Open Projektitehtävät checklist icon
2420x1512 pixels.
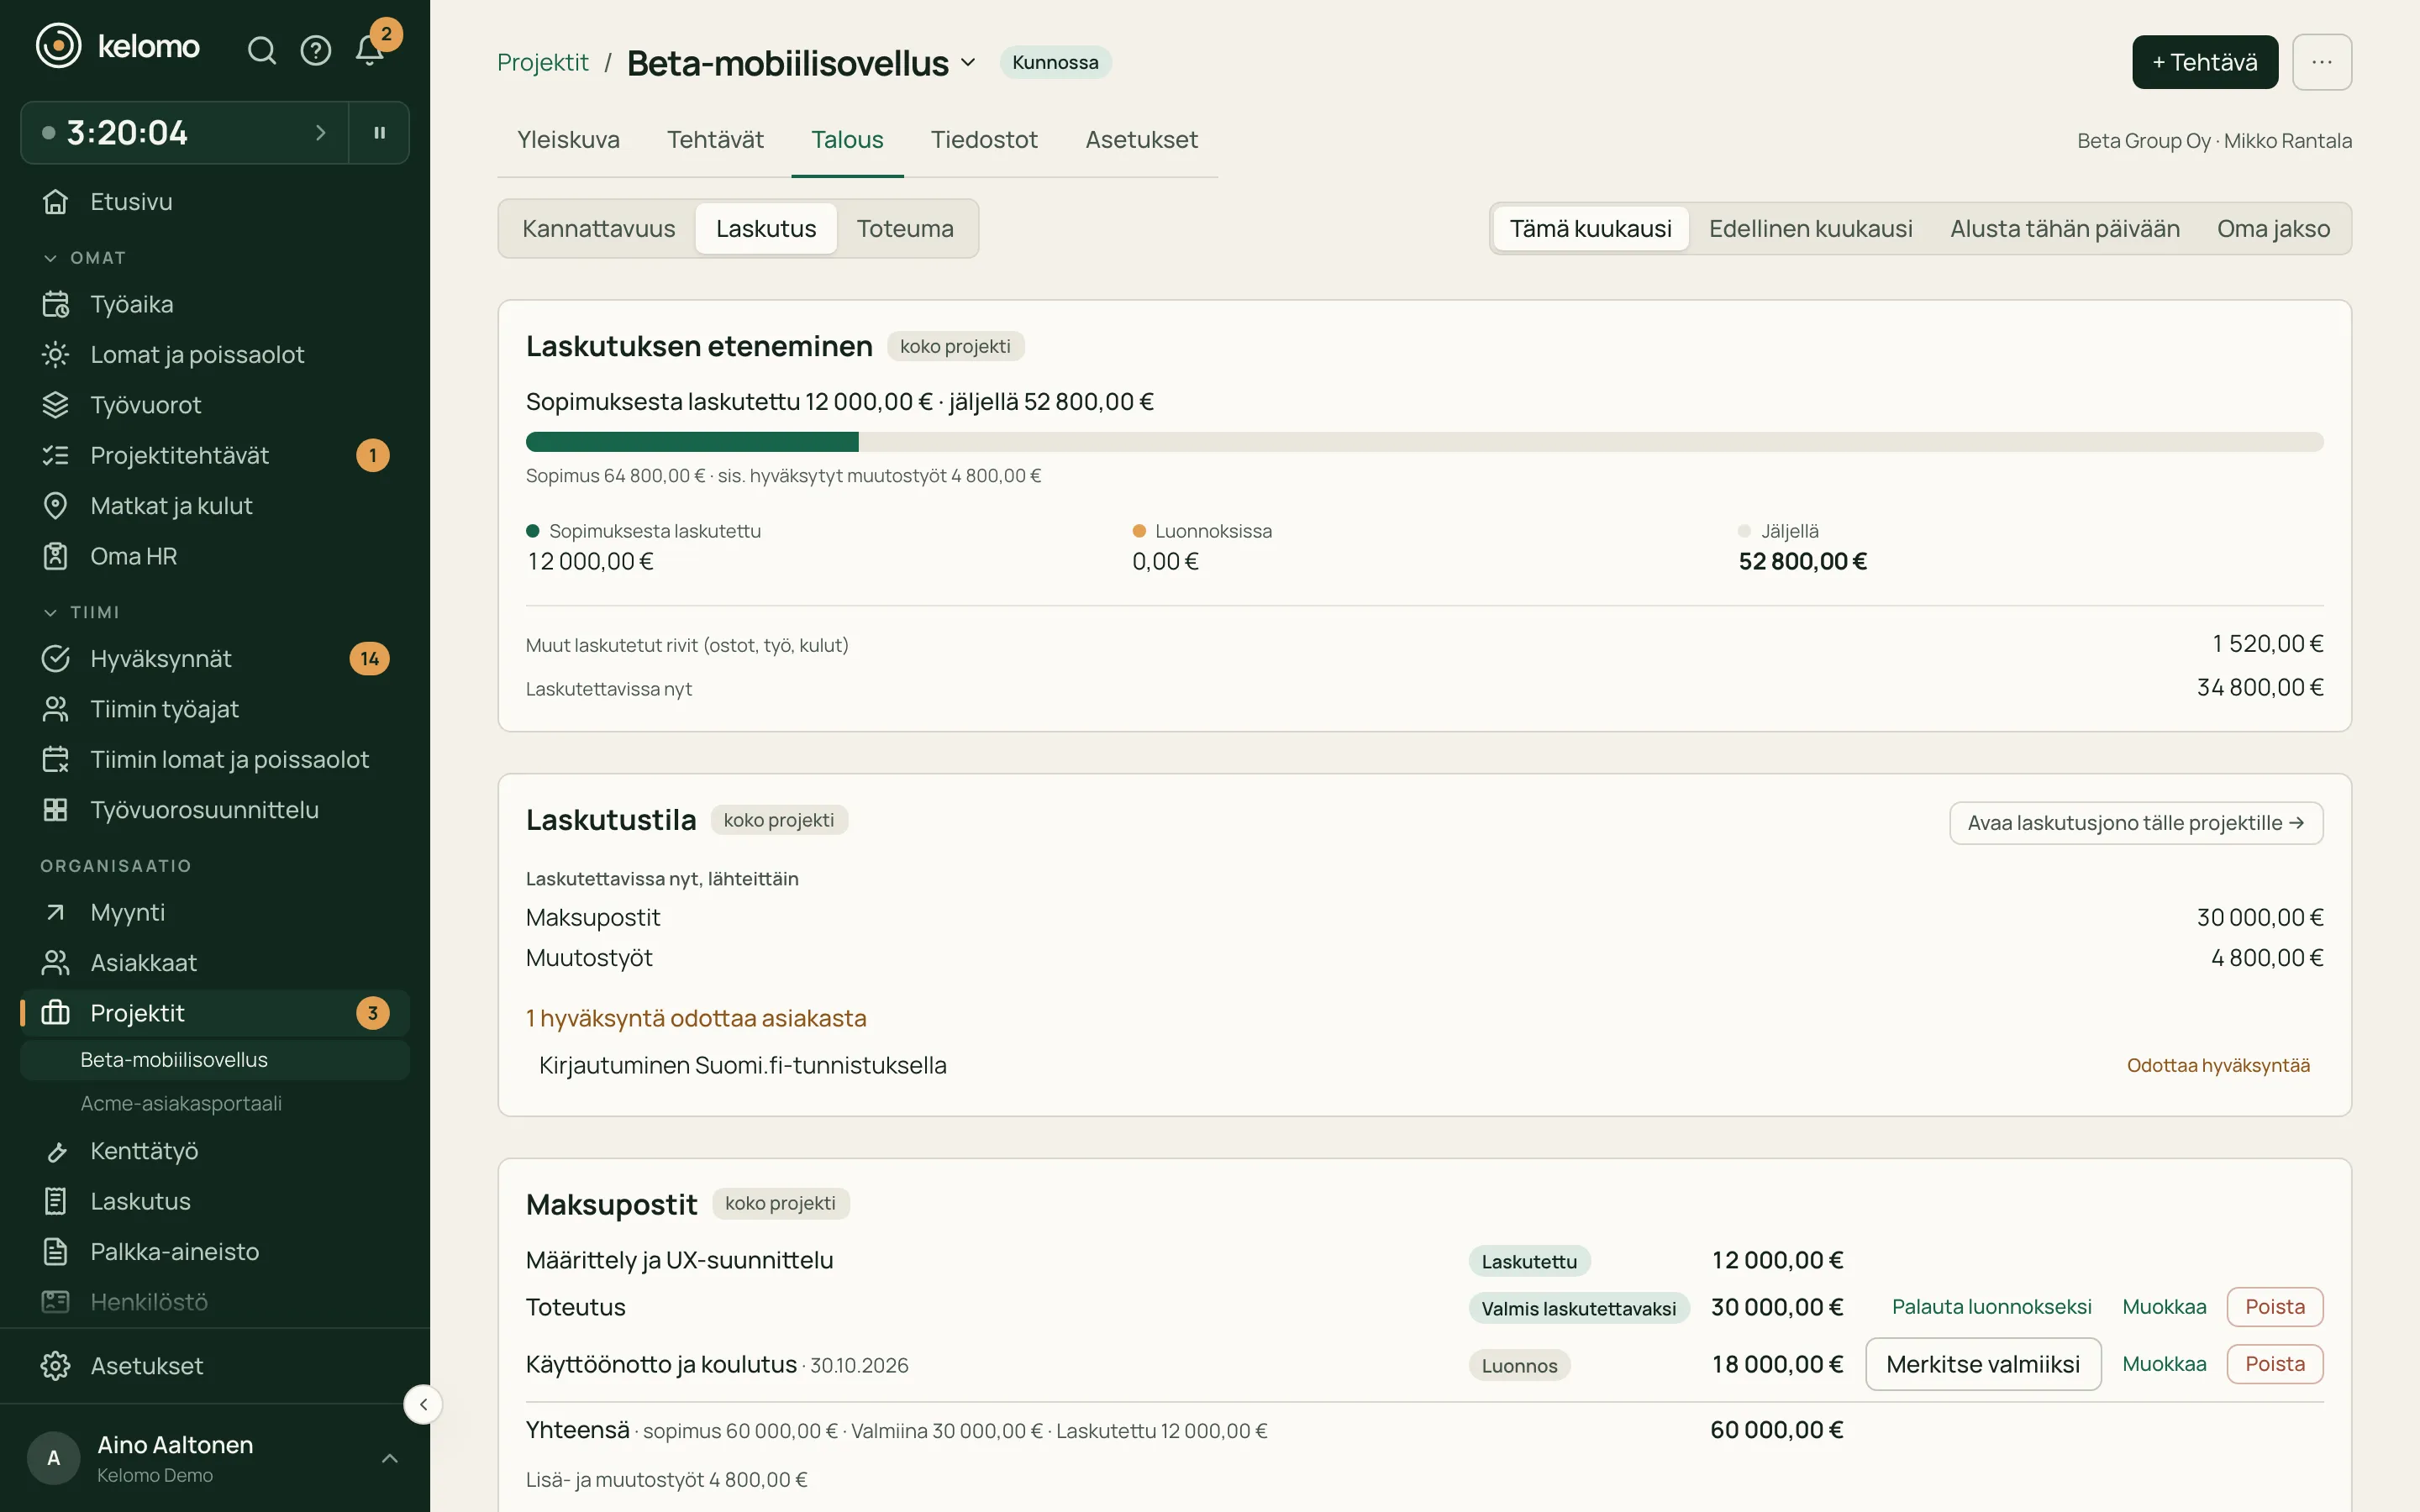pos(56,455)
